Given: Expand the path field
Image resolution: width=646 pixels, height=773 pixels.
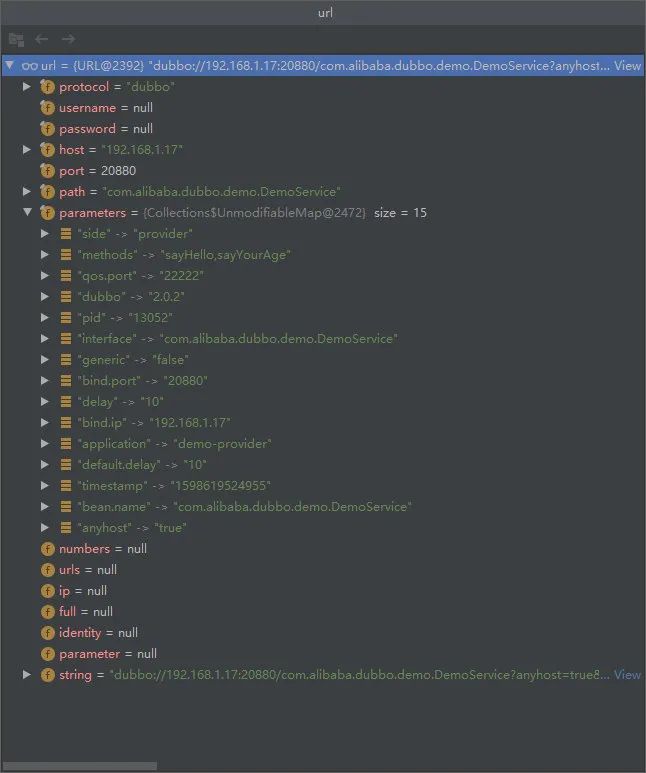Looking at the screenshot, I should [27, 191].
